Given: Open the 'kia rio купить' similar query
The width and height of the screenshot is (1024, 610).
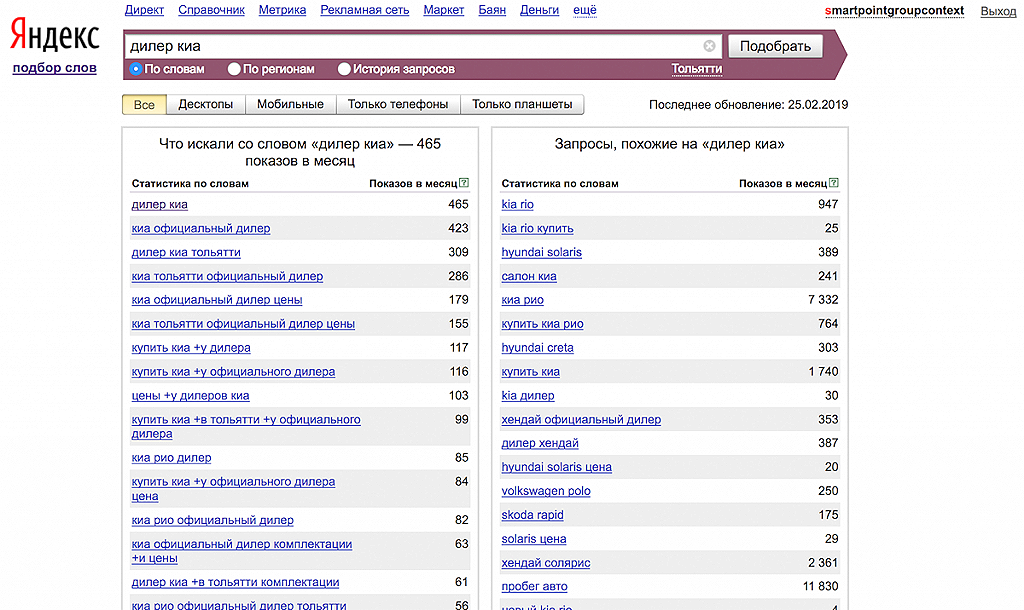Looking at the screenshot, I should [x=537, y=228].
